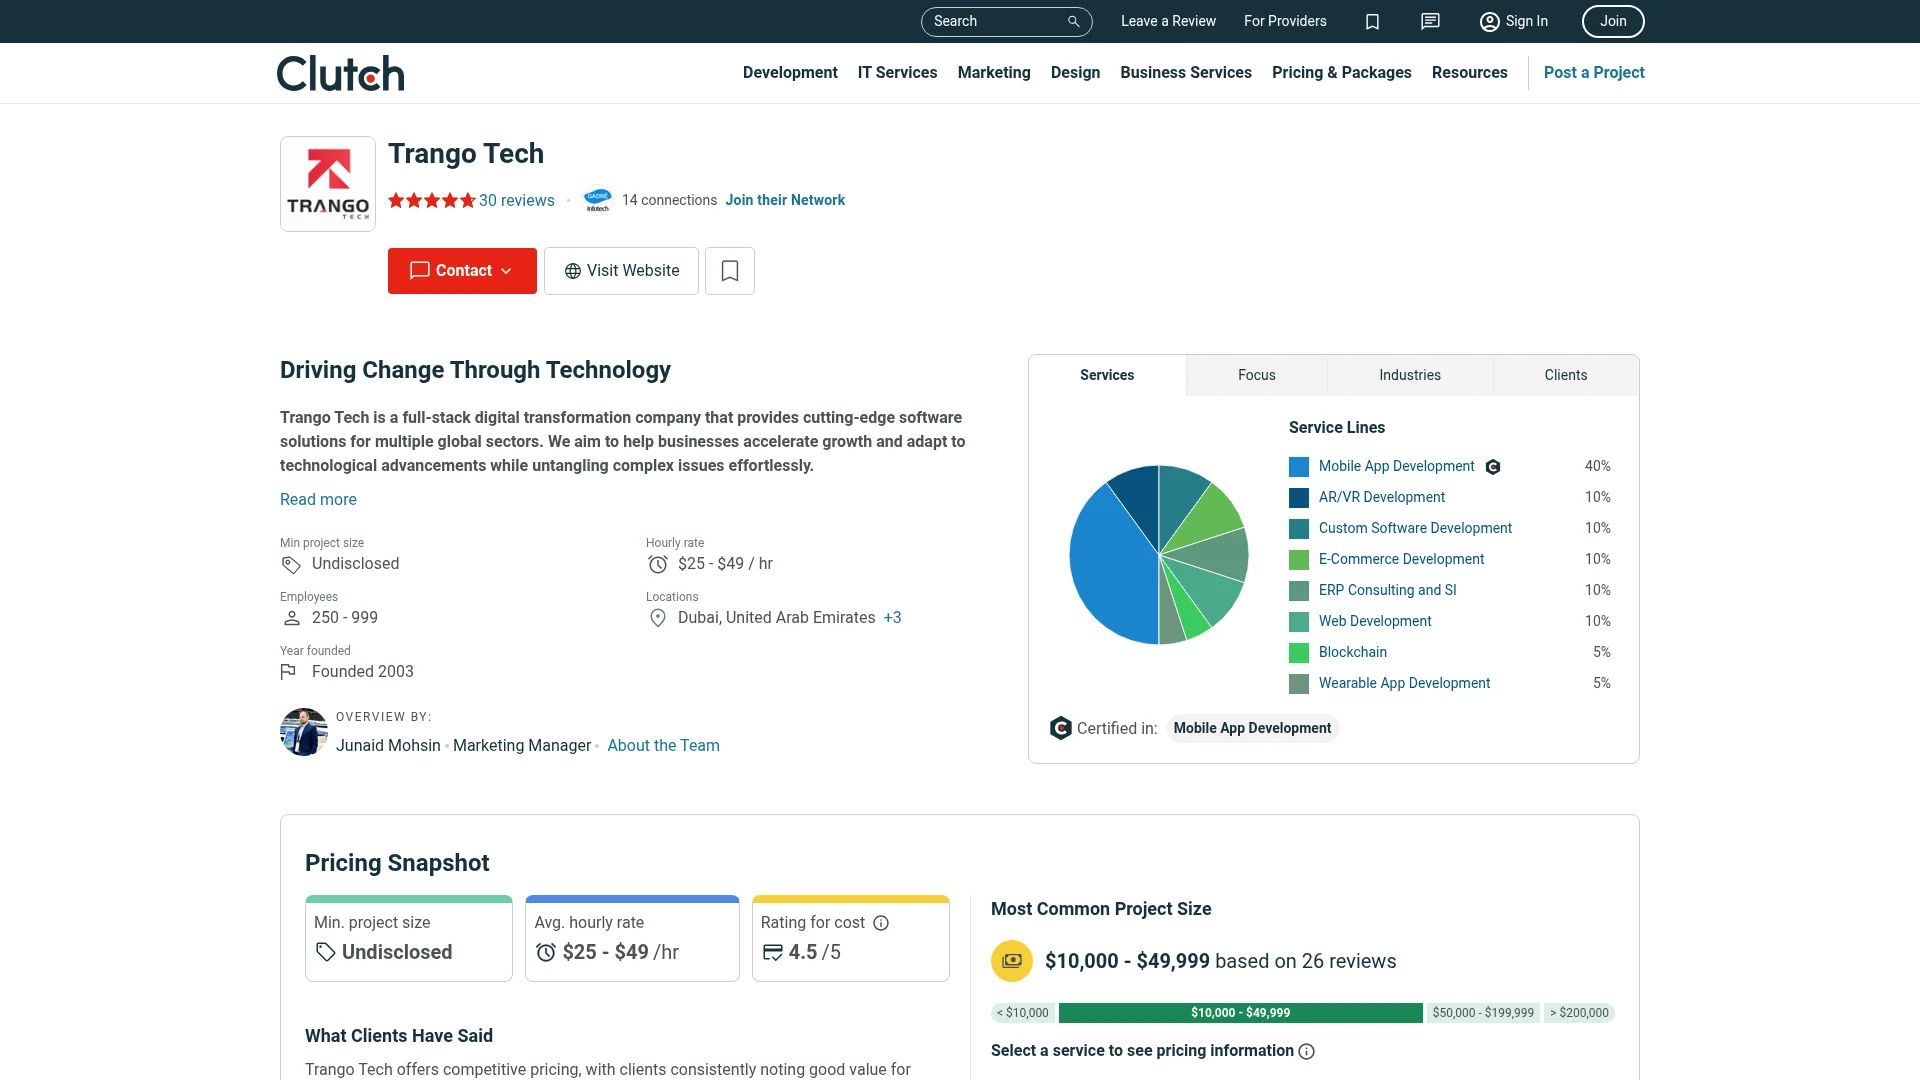Screen dimensions: 1920x1080
Task: Click Join their Network link
Action: tap(785, 200)
